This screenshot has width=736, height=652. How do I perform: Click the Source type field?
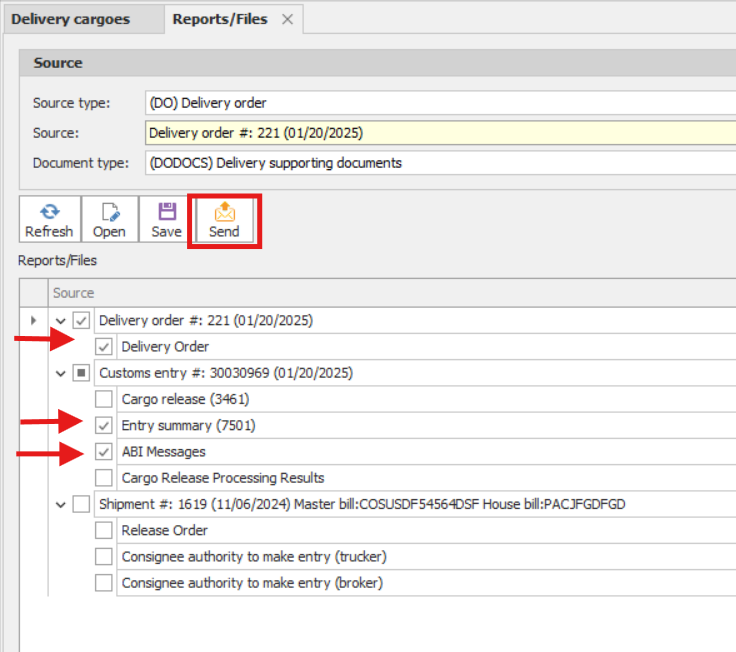point(440,103)
